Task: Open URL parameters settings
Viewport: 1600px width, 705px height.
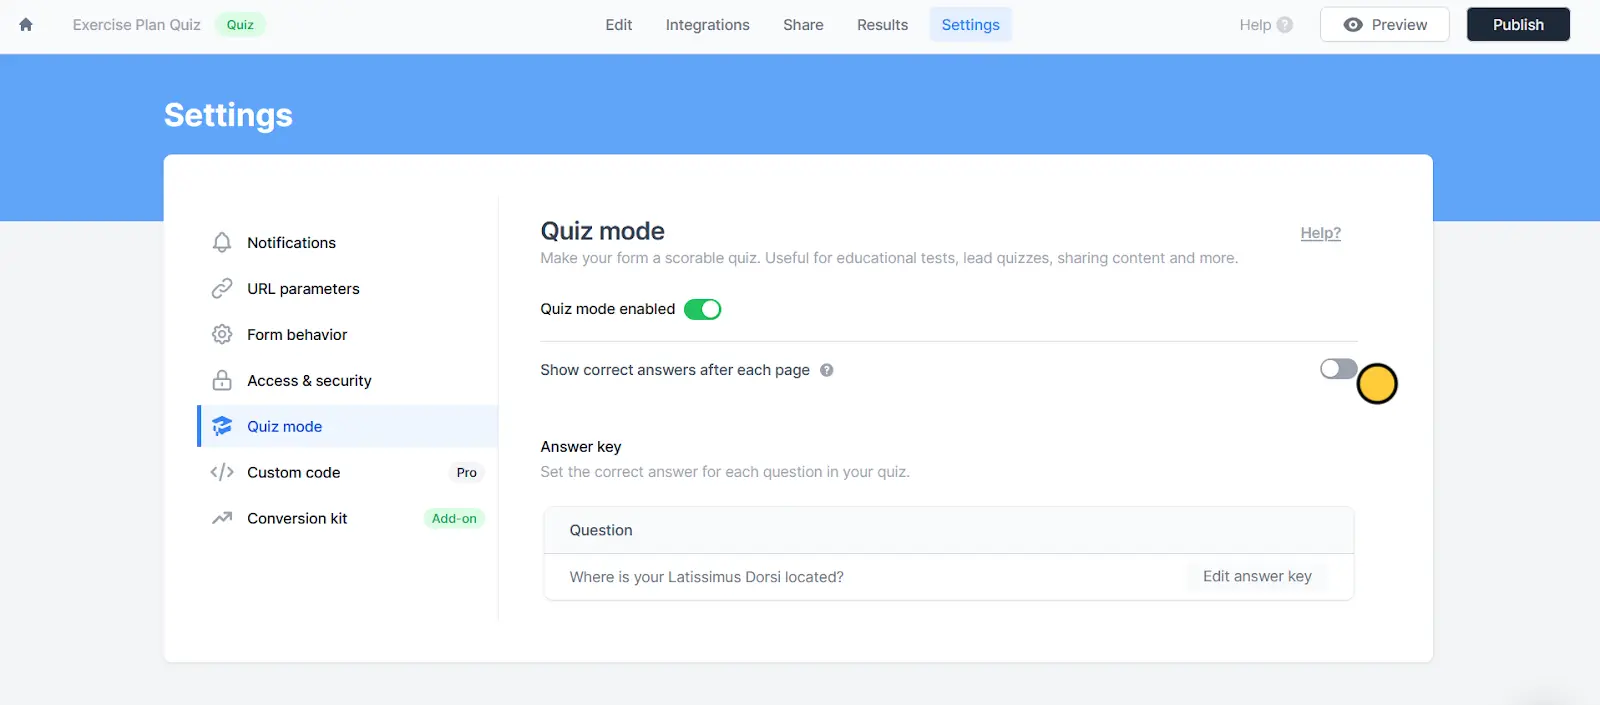Action: 347,289
